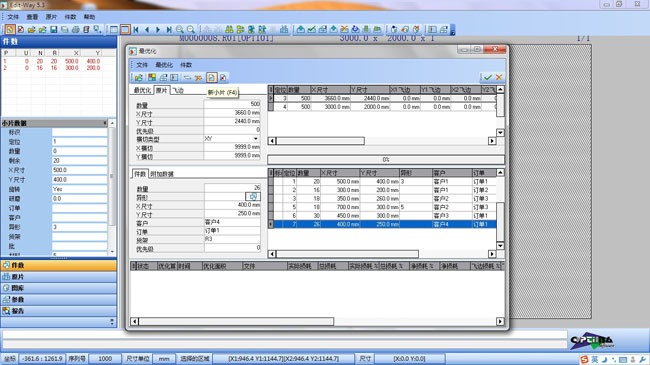
Task: Open the Sogou input method icon in the system tray
Action: pyautogui.click(x=585, y=359)
